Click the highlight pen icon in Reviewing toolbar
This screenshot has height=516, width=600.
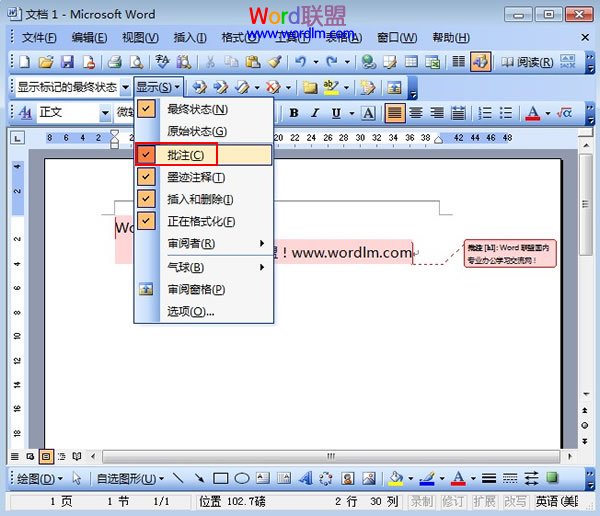click(x=331, y=87)
